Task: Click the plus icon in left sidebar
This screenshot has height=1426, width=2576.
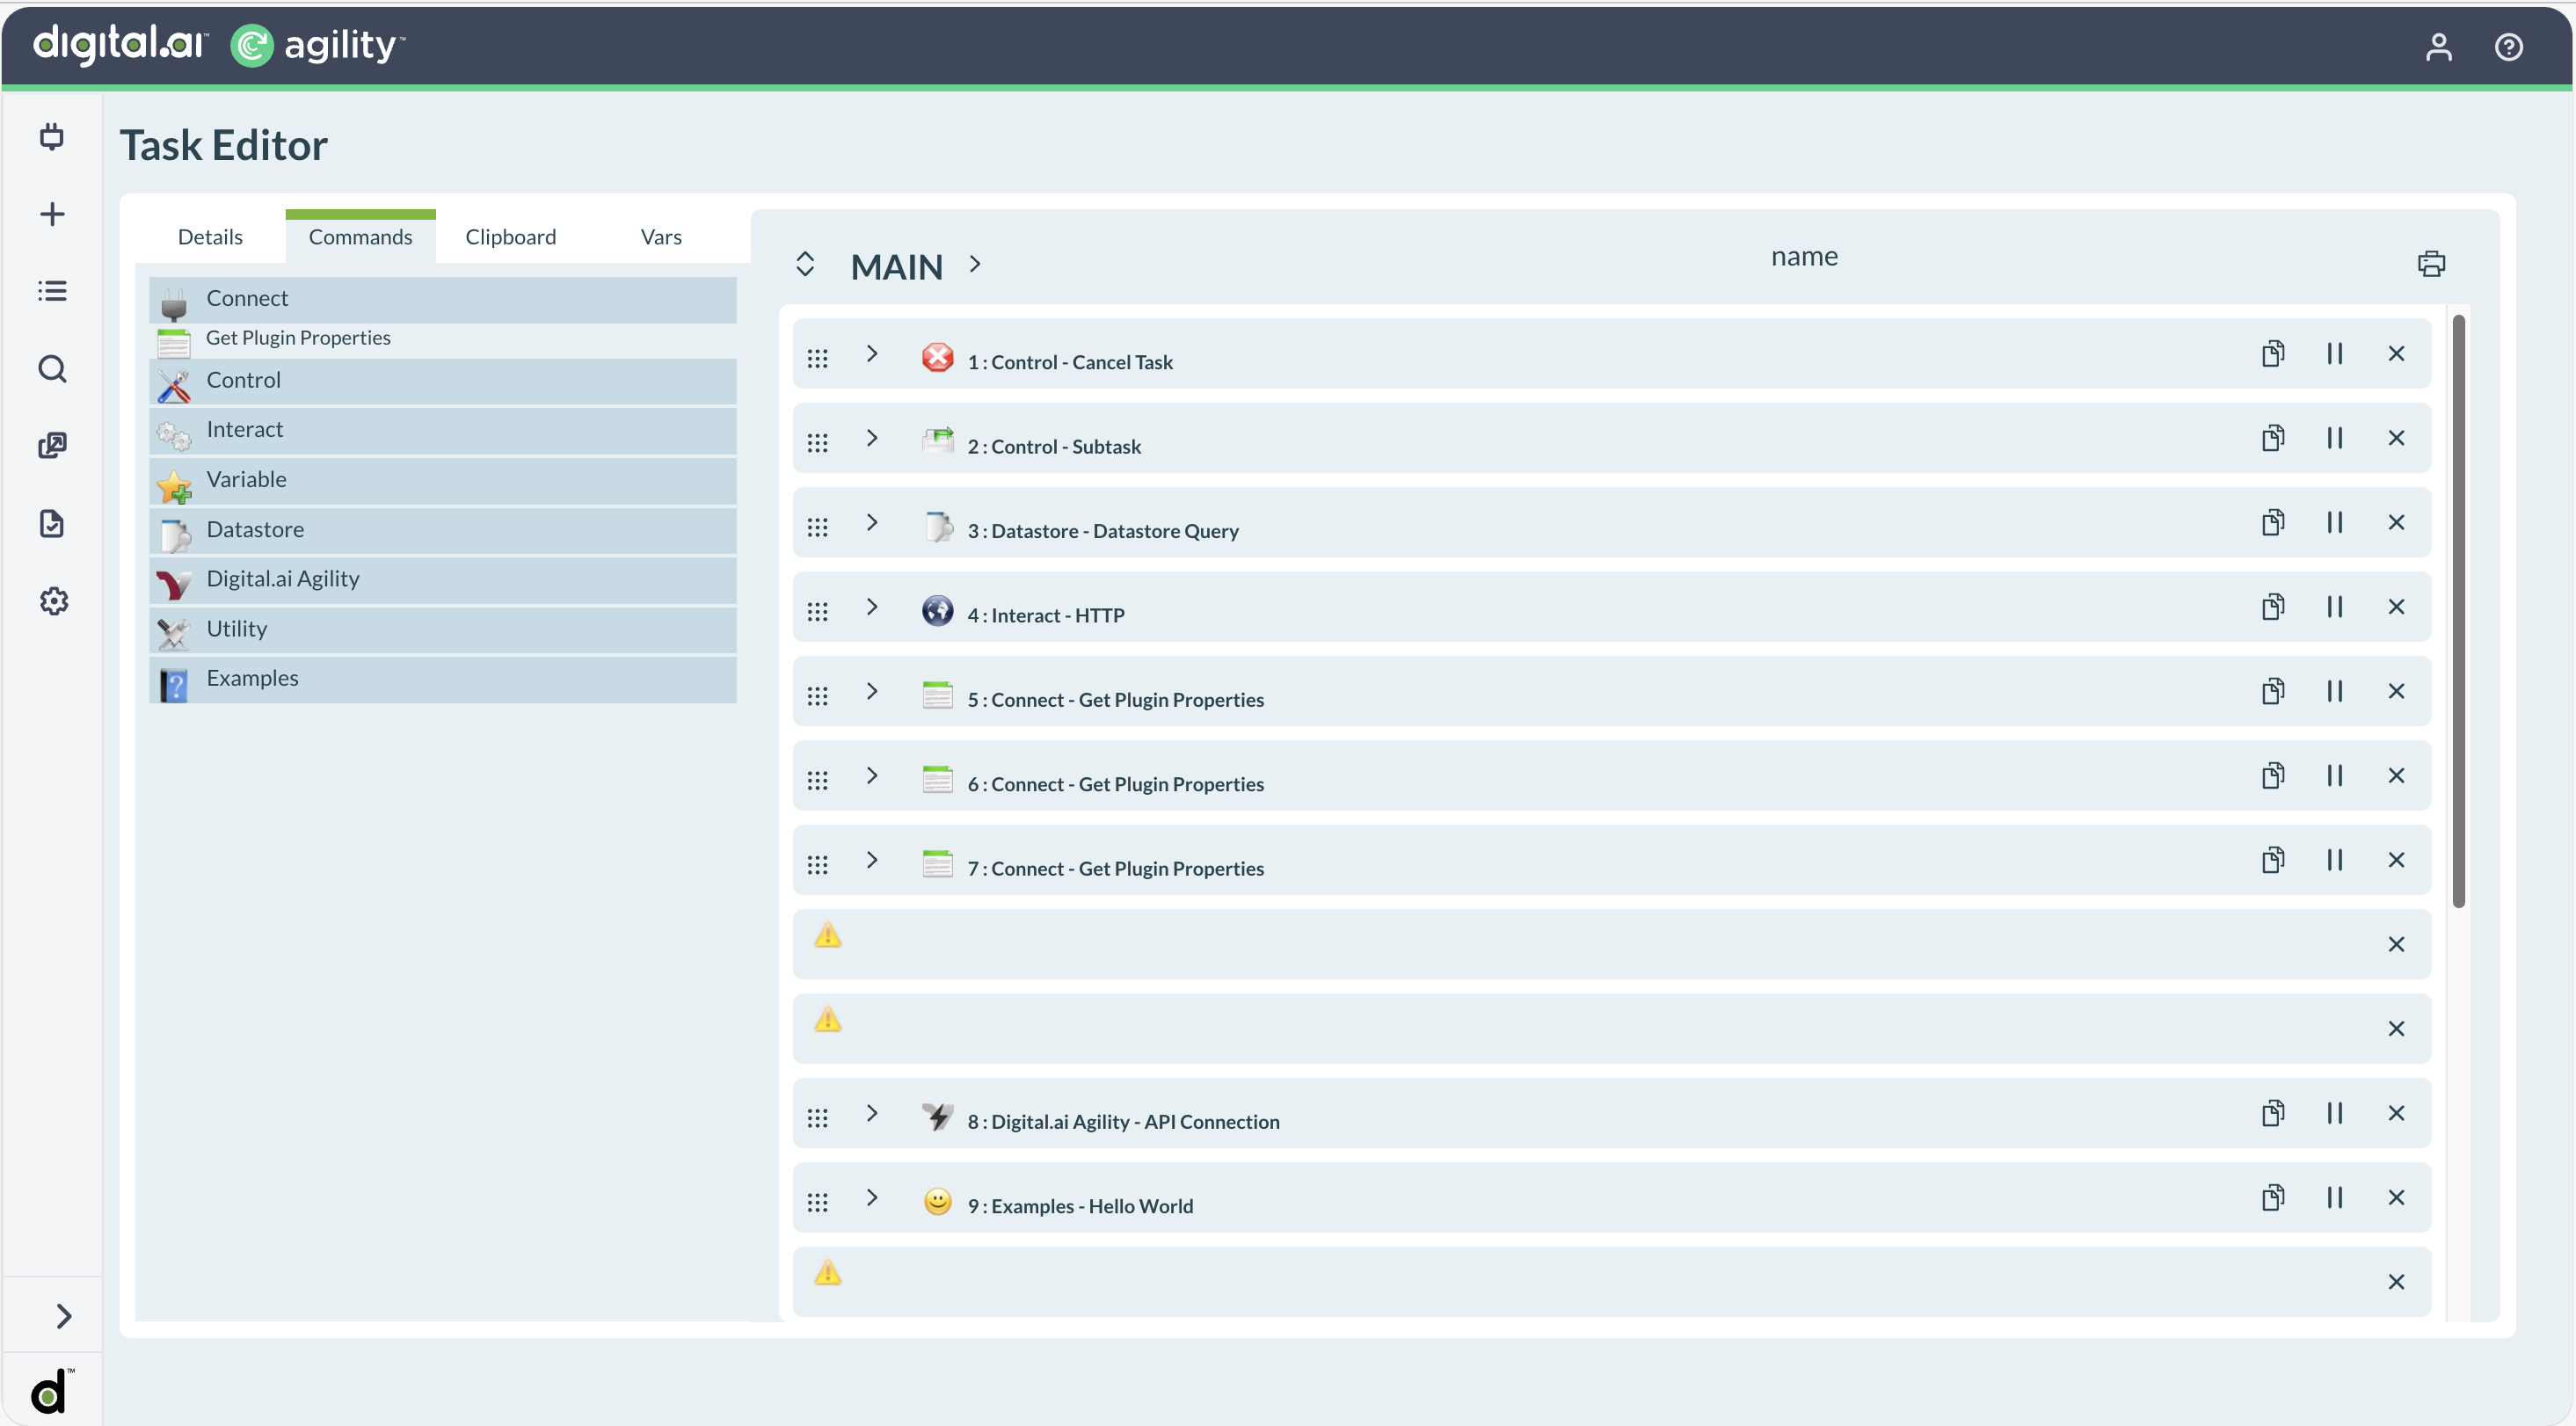Action: pos(52,214)
